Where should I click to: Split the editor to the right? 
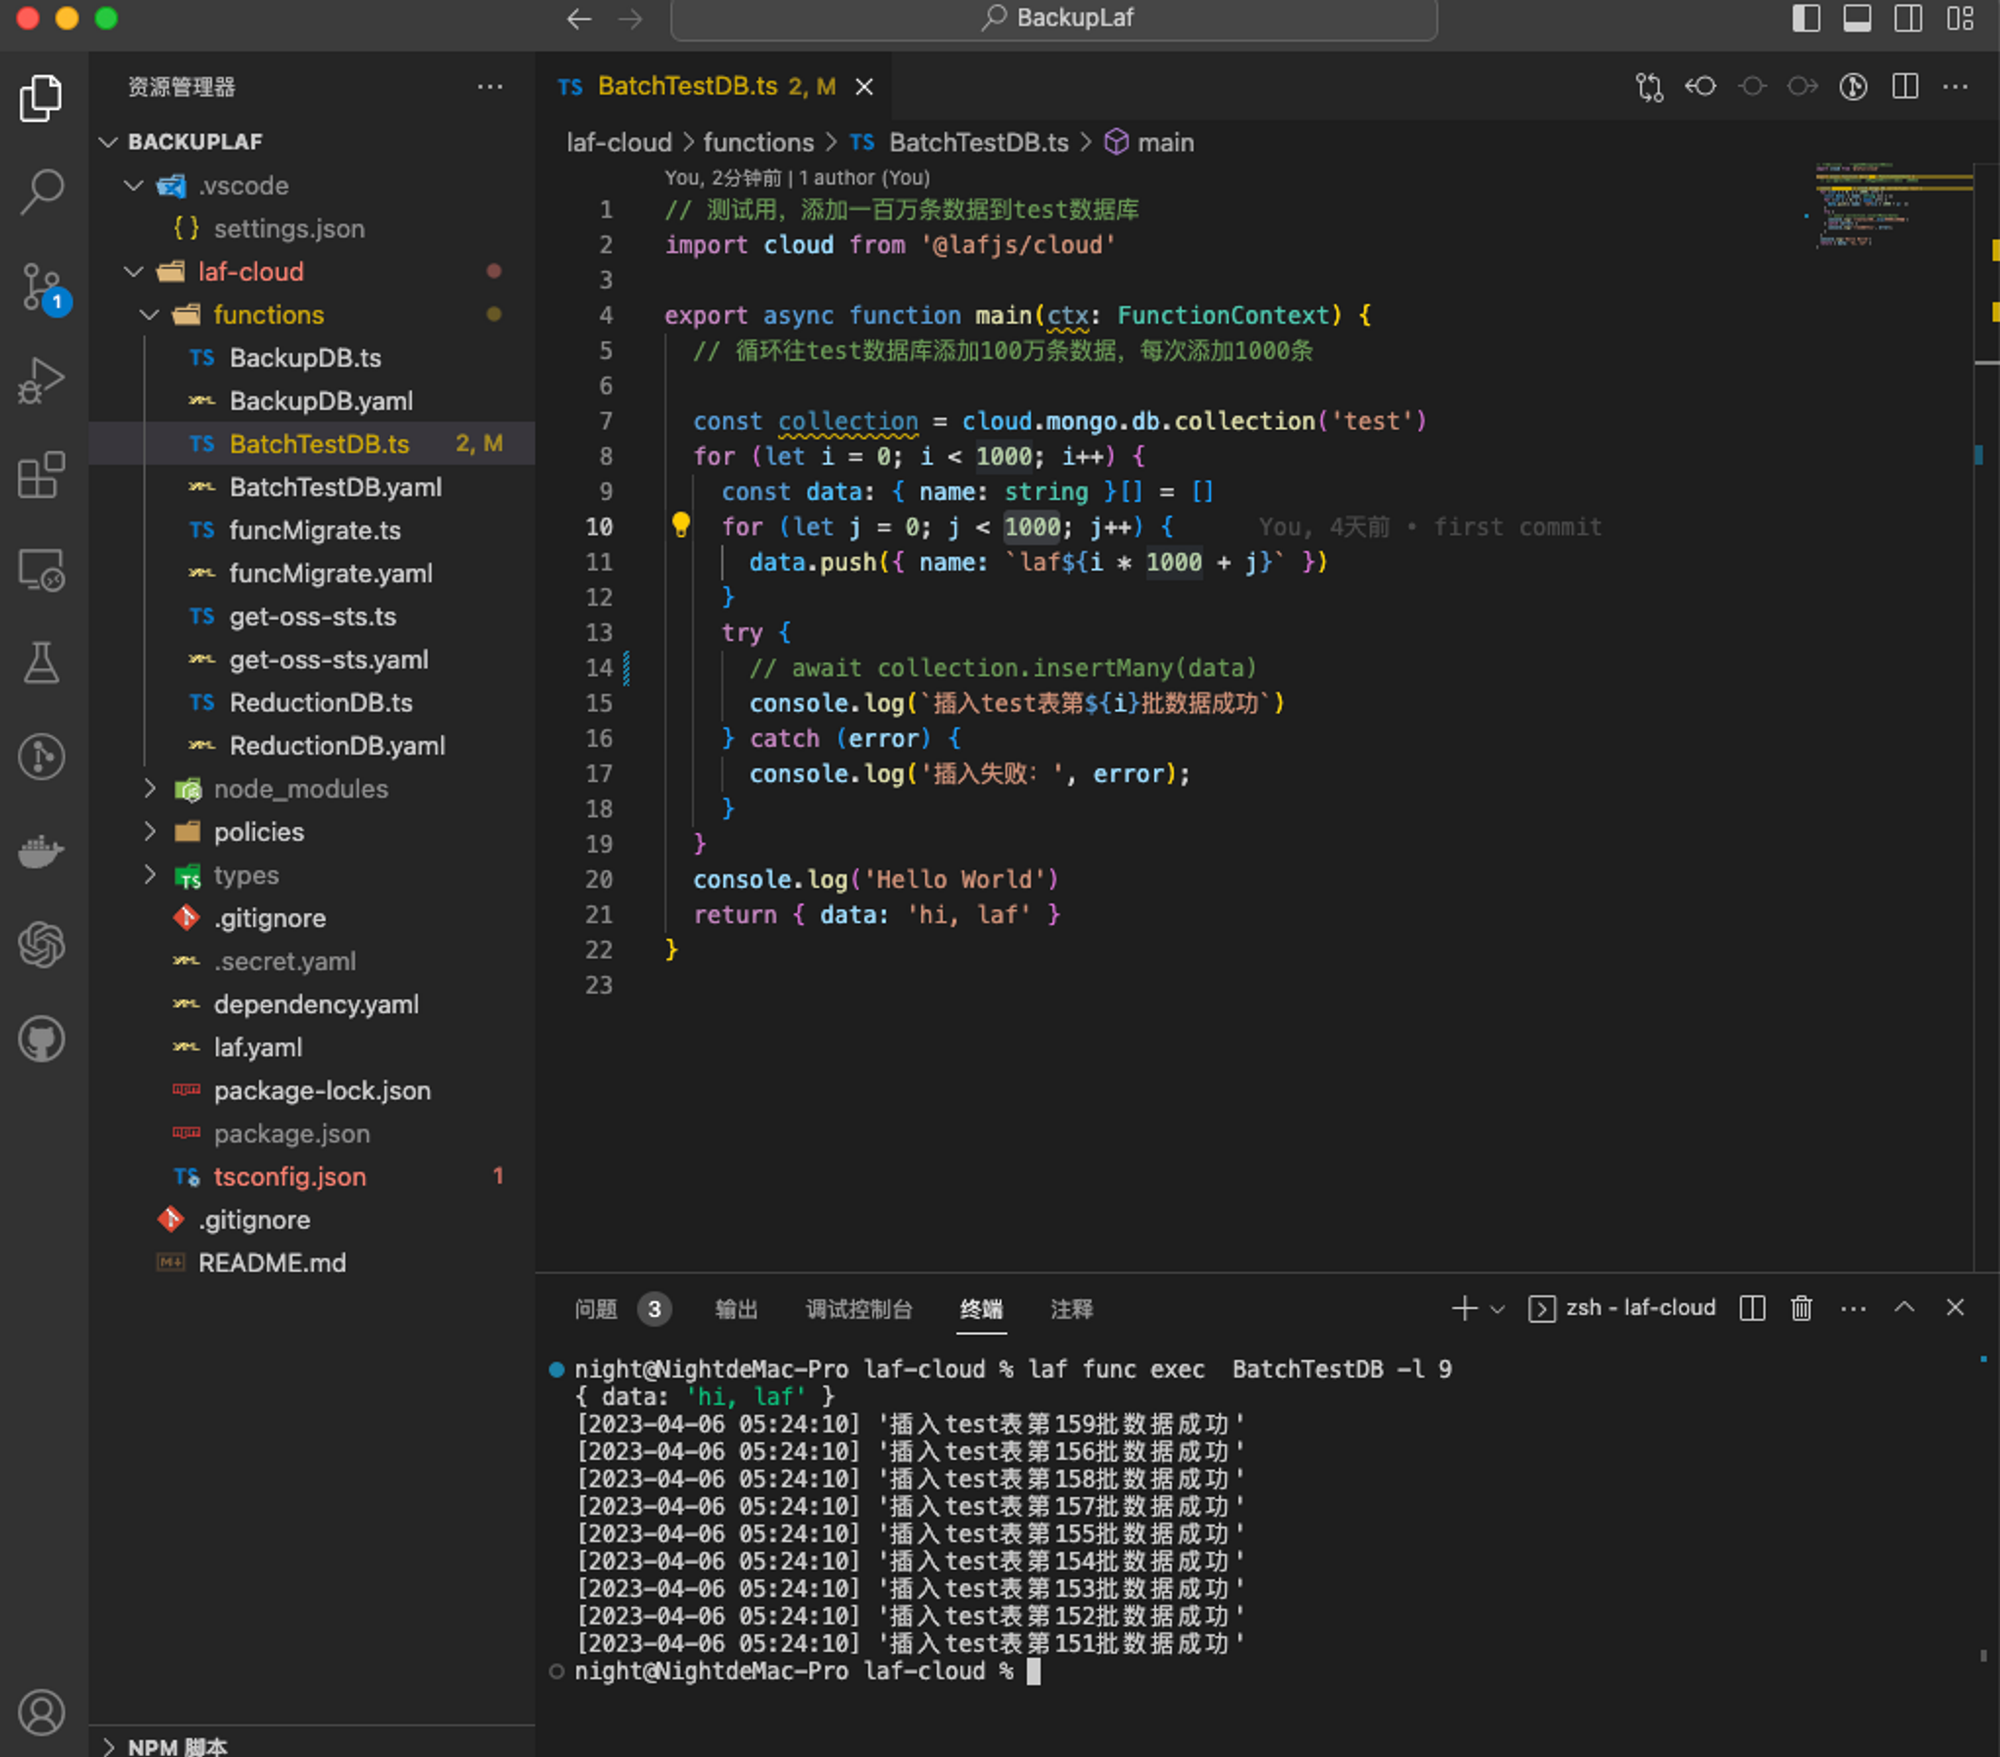[x=1905, y=87]
